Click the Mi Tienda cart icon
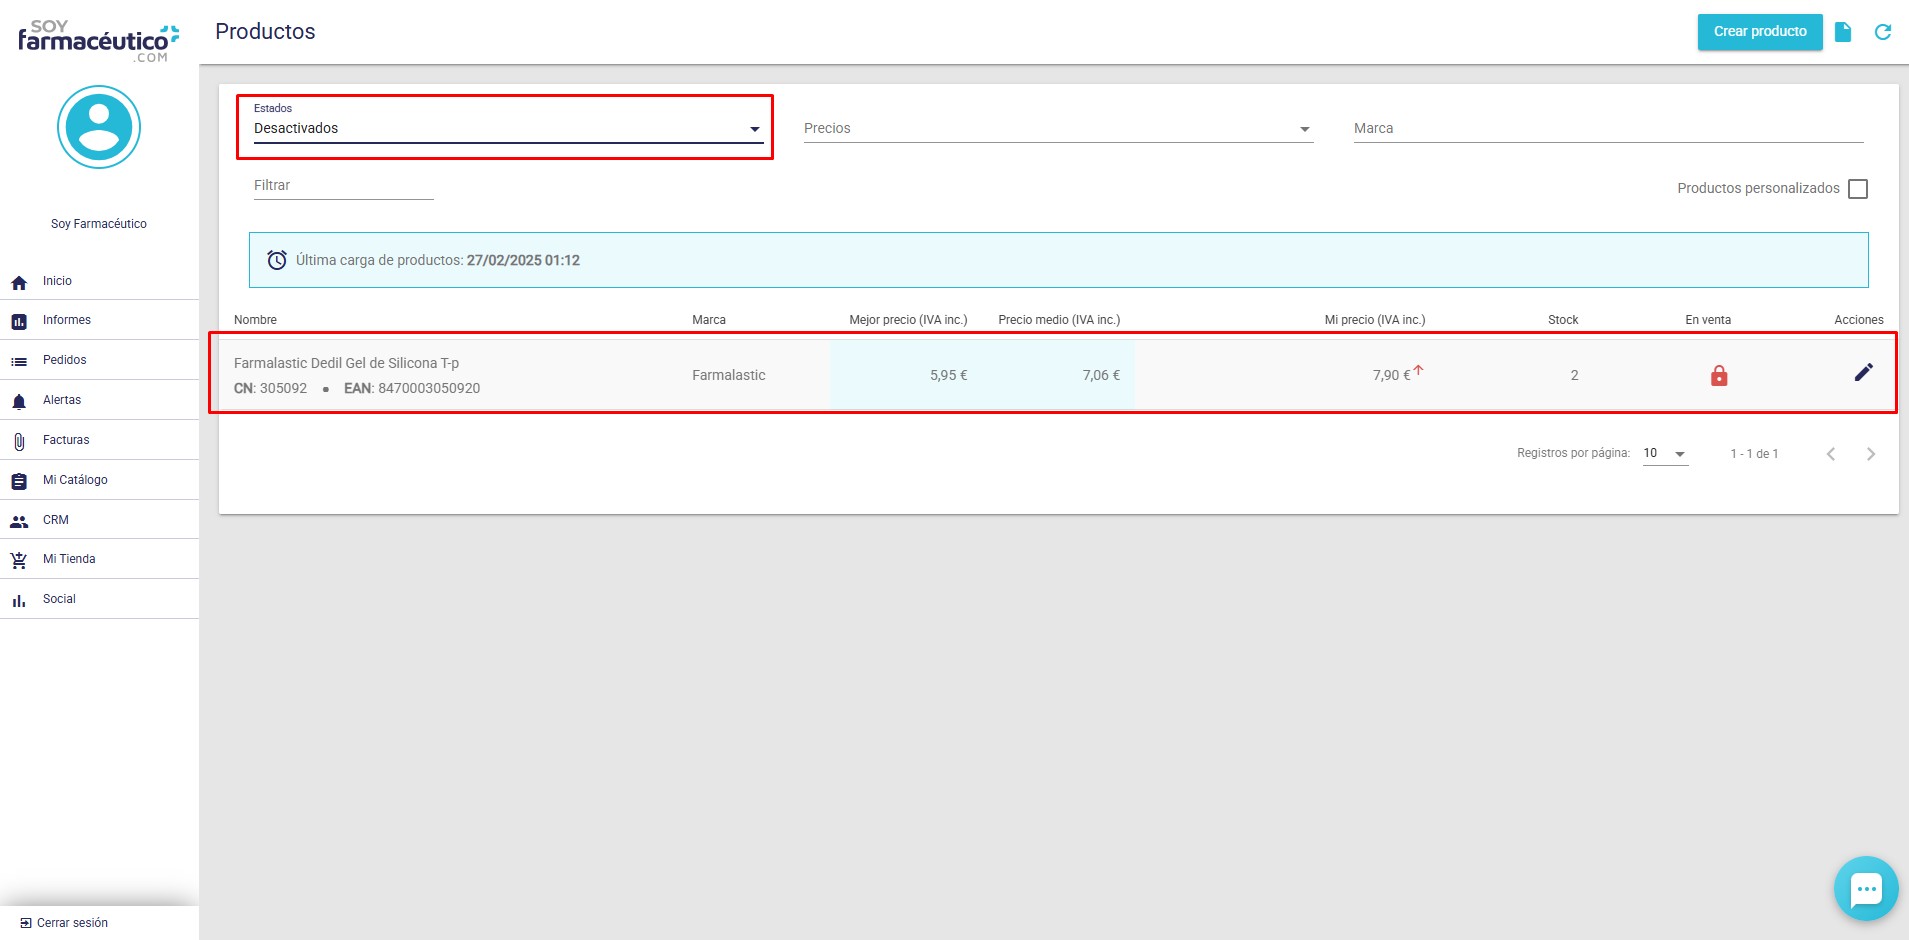The image size is (1909, 940). tap(19, 561)
